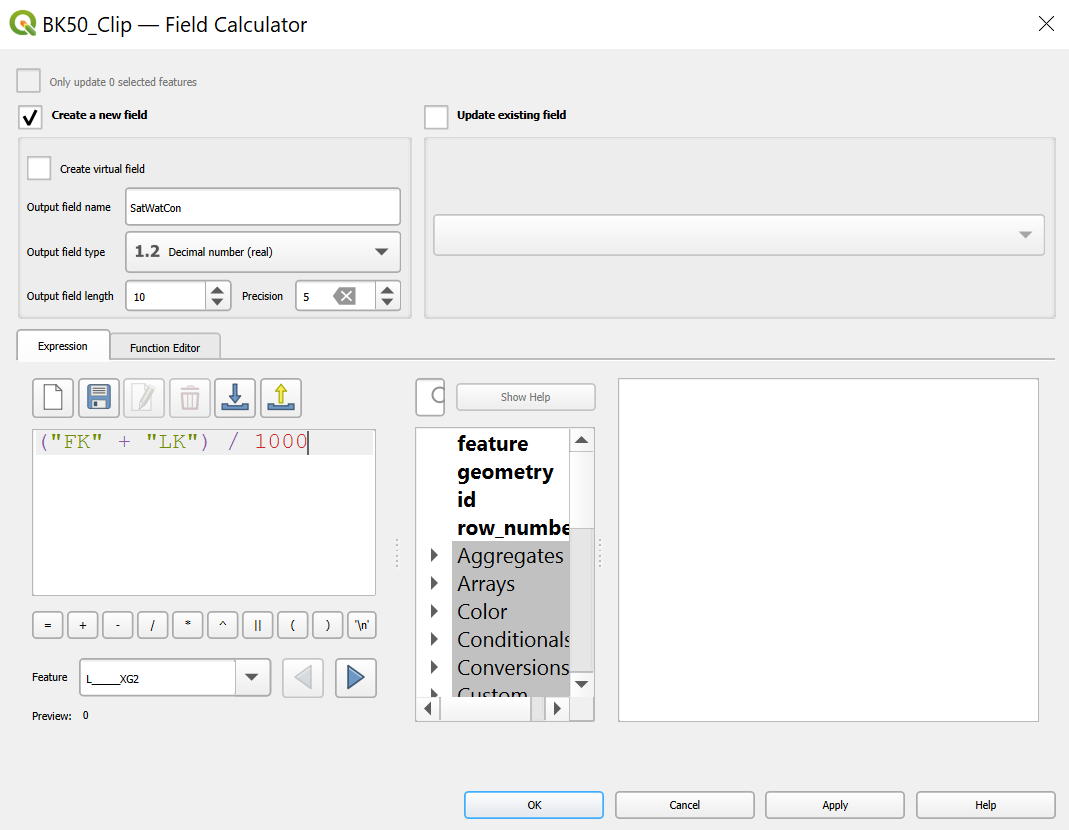1069x830 pixels.
Task: Select the 'geometry' item in function list
Action: pos(505,472)
